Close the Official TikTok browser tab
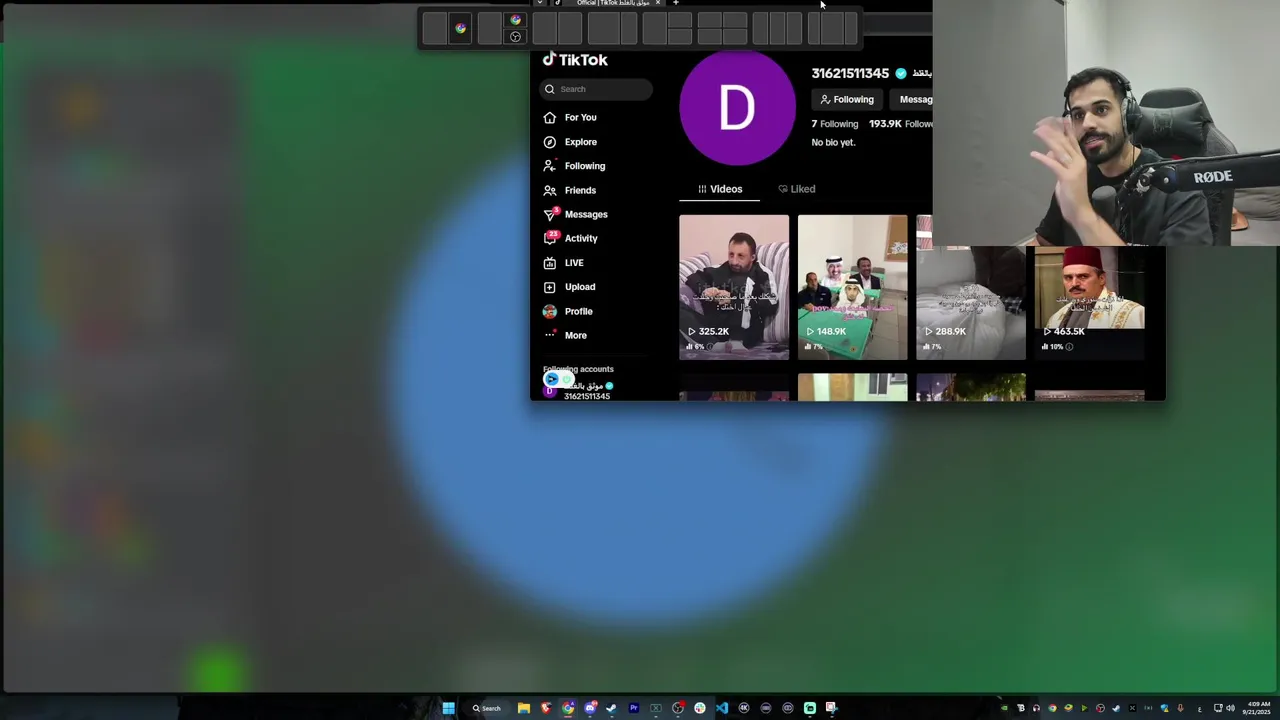The width and height of the screenshot is (1280, 720). [658, 3]
